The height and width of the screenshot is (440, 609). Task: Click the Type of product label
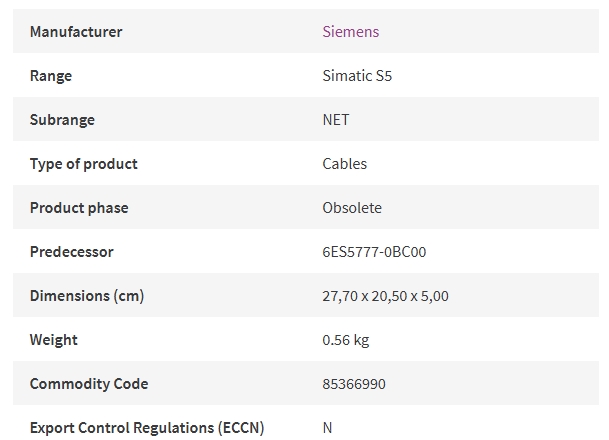coord(84,164)
